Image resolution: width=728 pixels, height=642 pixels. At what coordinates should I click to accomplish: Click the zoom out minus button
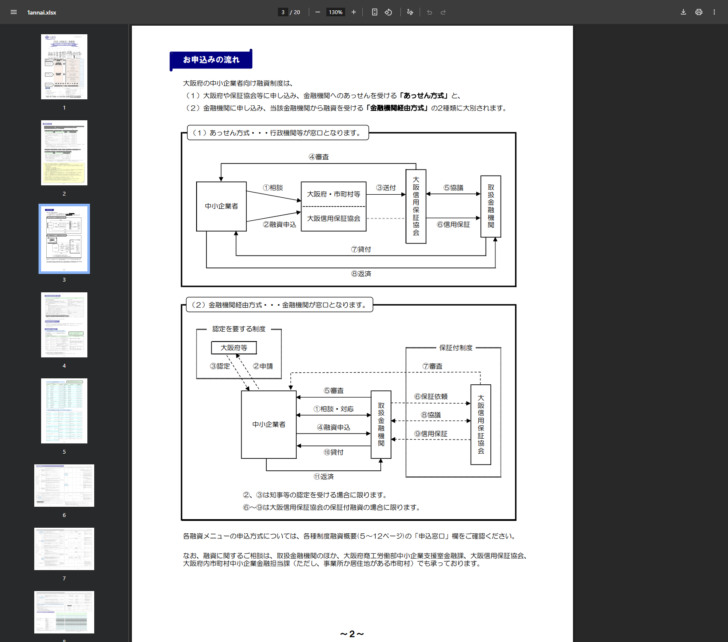[318, 12]
